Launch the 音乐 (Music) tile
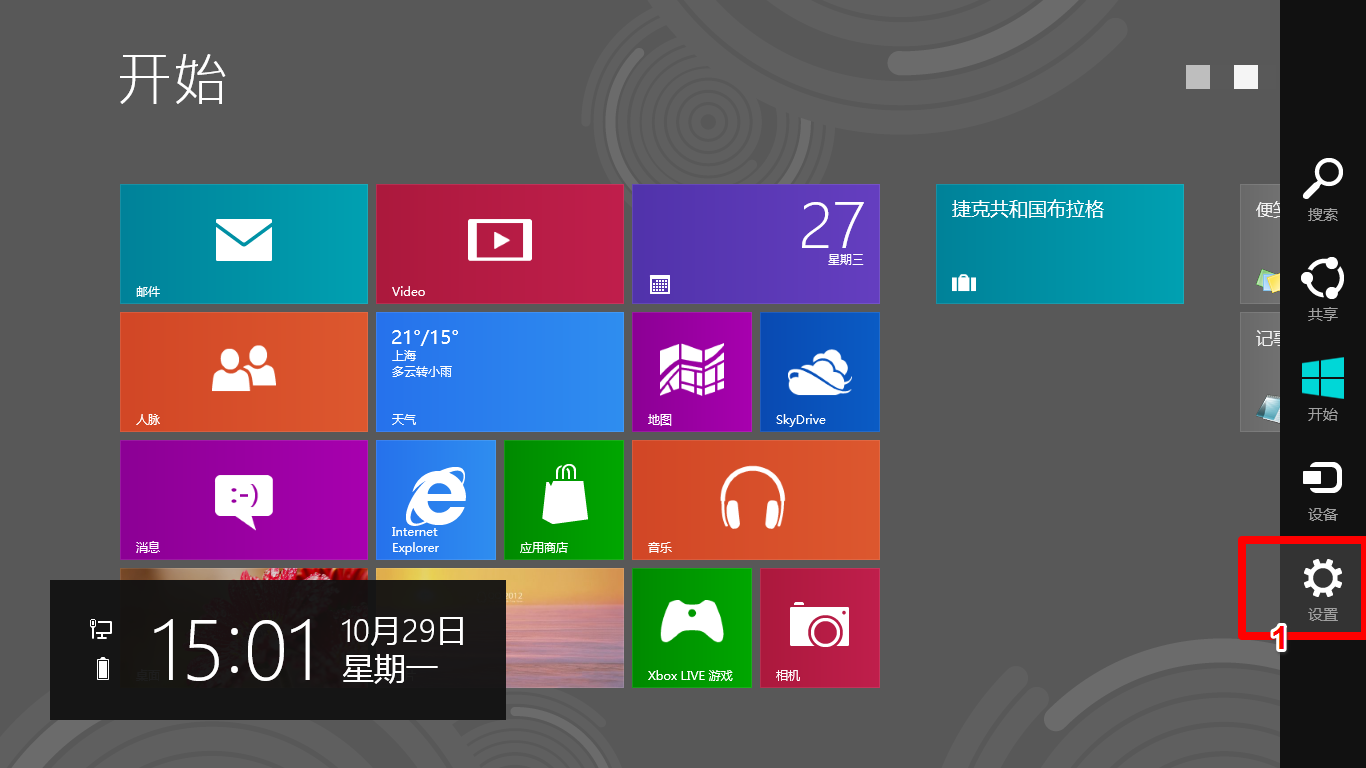 coord(755,500)
